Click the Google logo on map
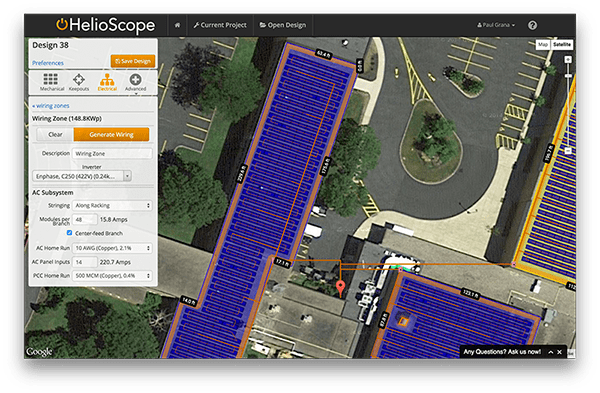This screenshot has width=600, height=393. pos(39,351)
